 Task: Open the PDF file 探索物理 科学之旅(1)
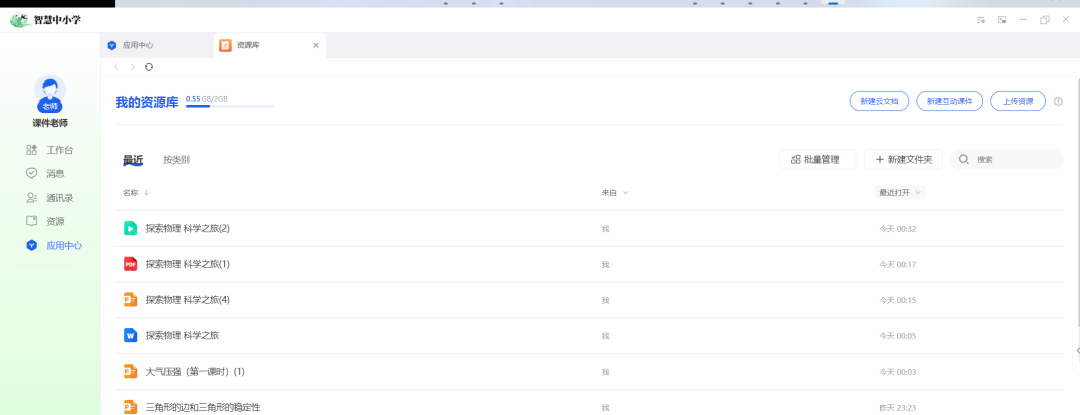(x=188, y=264)
